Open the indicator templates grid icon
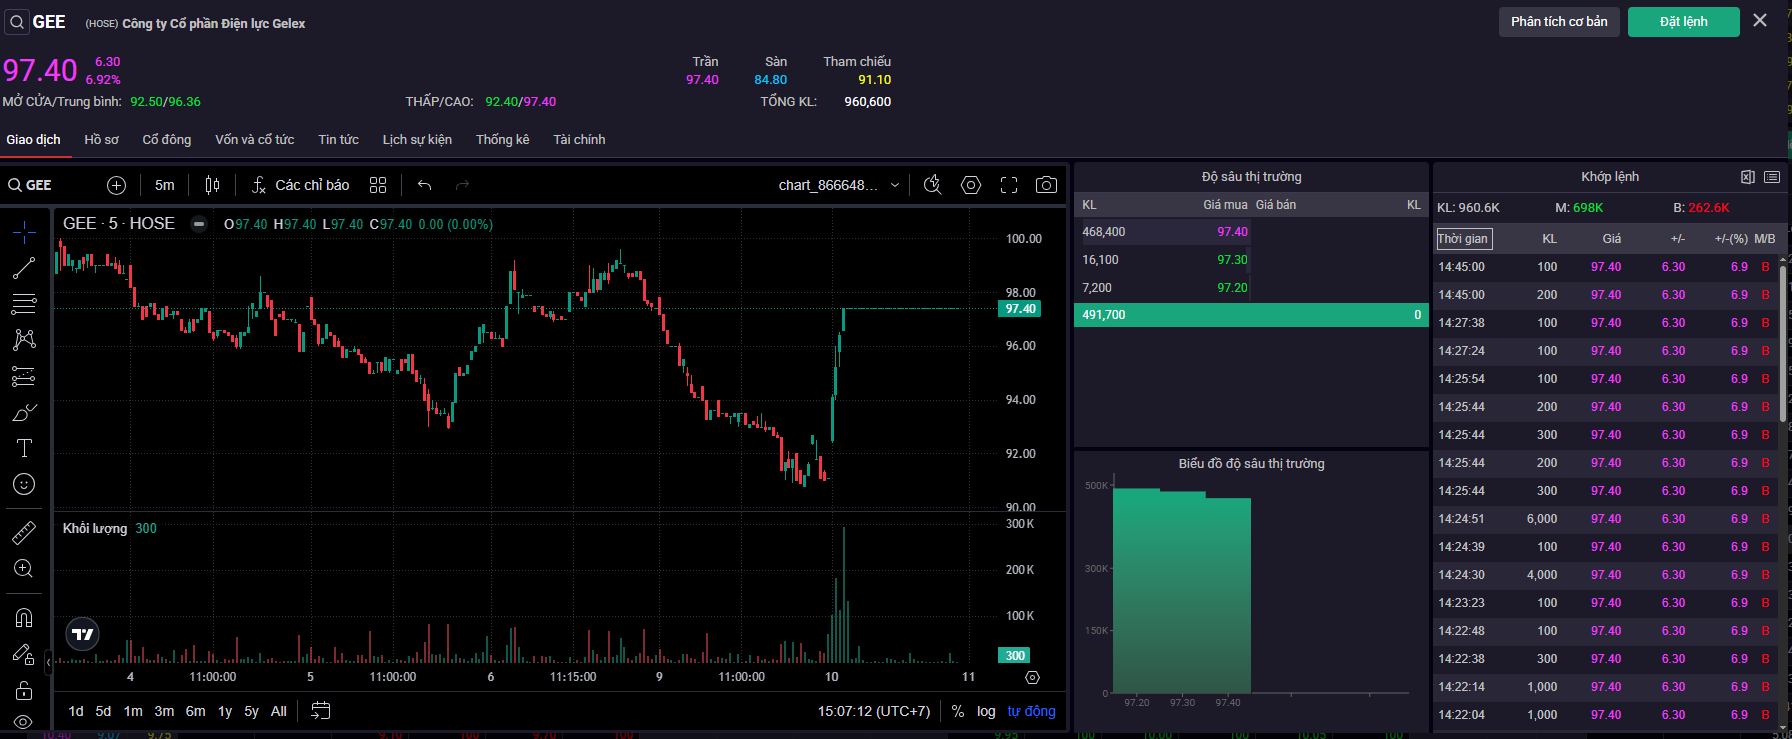Image resolution: width=1792 pixels, height=739 pixels. [x=378, y=185]
